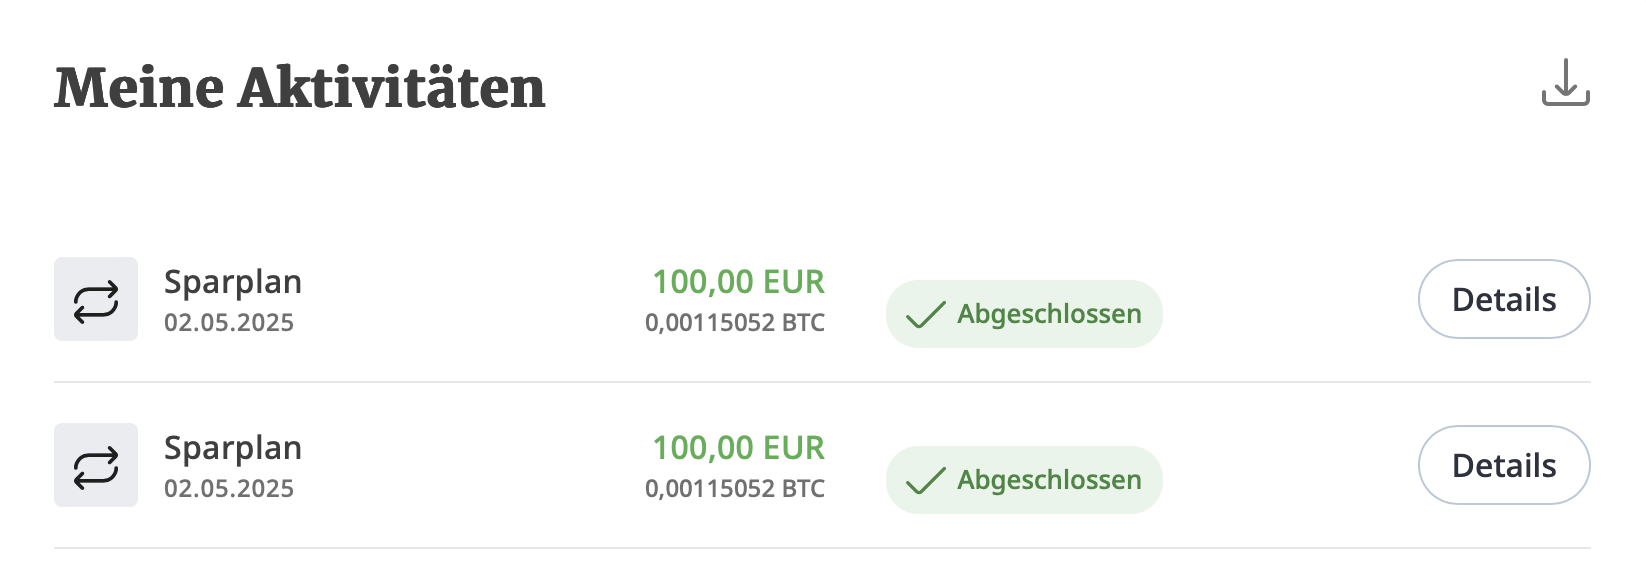Click the 0,00115052 BTC value in the second entry
Screen dimensions: 1646x580
coord(735,489)
